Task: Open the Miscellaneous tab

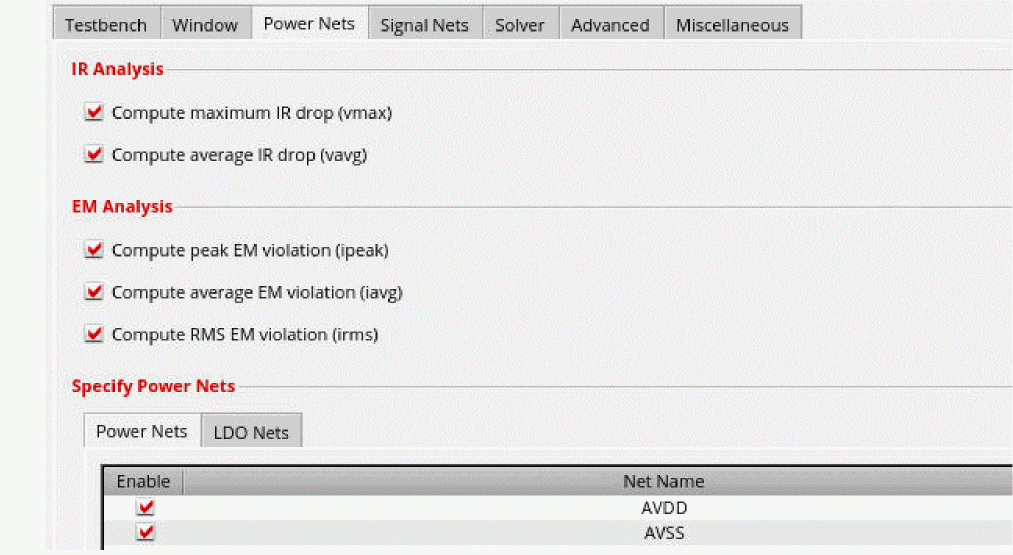Action: point(732,25)
